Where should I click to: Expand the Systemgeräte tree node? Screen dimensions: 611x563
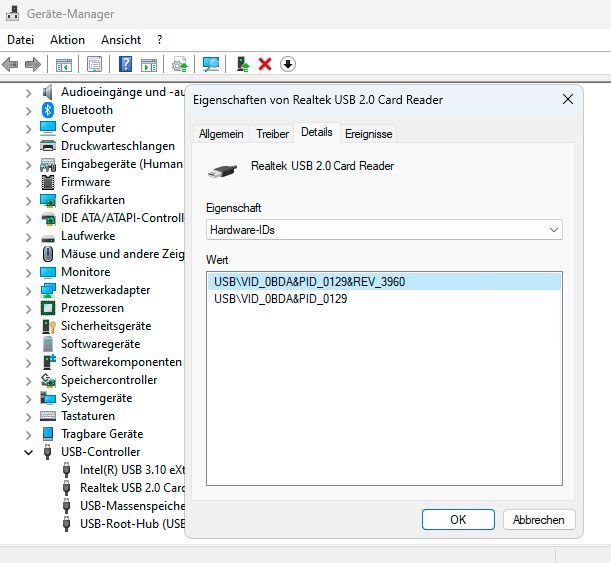pos(28,399)
